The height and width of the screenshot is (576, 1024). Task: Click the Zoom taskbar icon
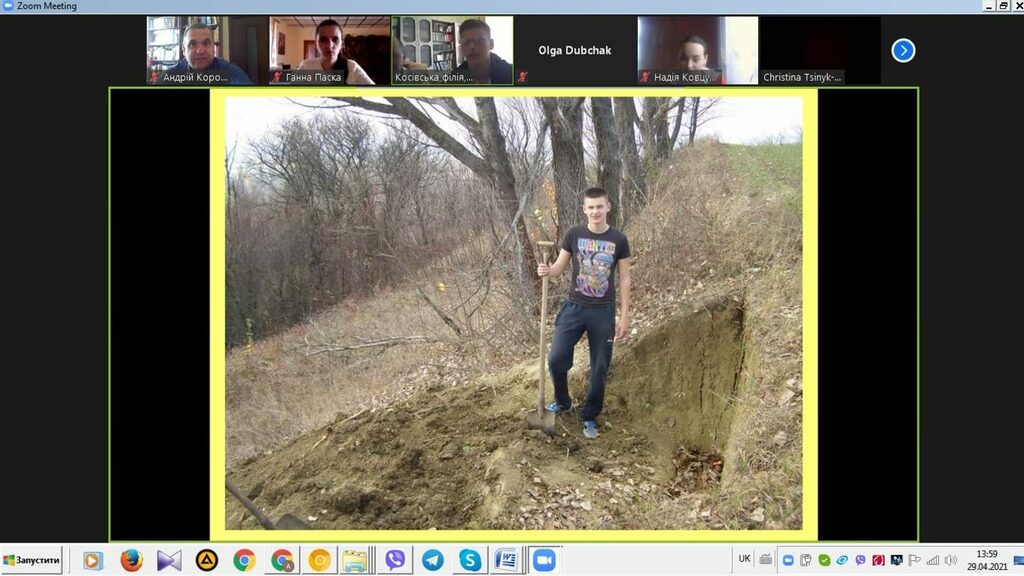[544, 560]
